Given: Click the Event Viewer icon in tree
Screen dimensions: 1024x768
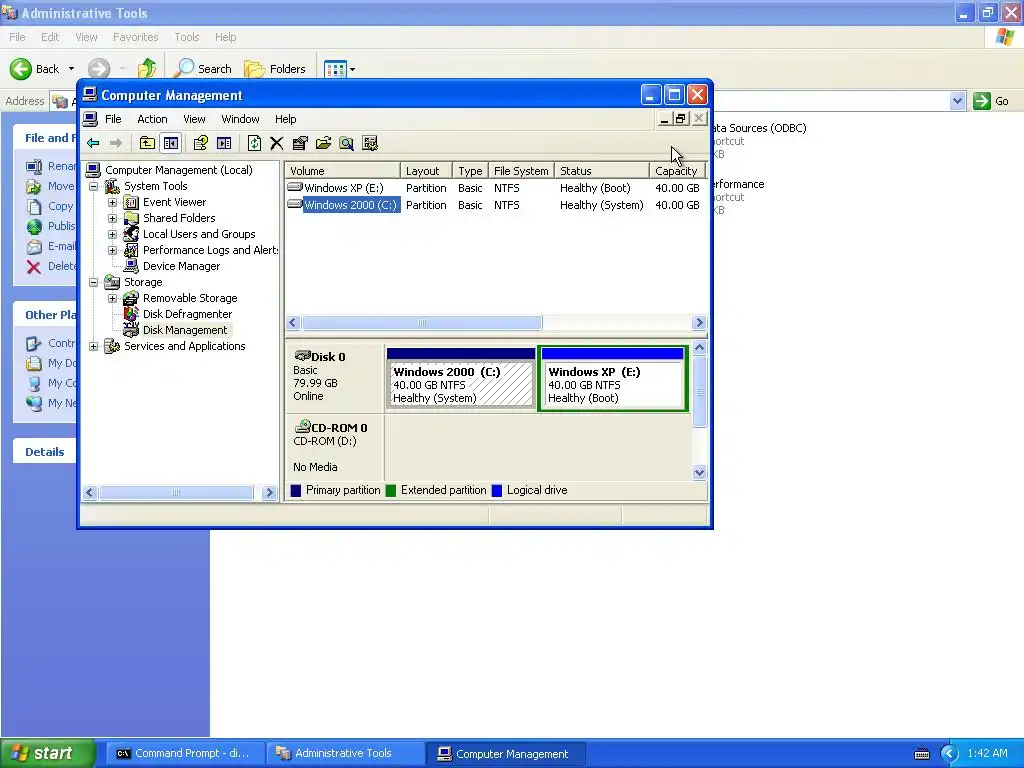Looking at the screenshot, I should point(131,202).
